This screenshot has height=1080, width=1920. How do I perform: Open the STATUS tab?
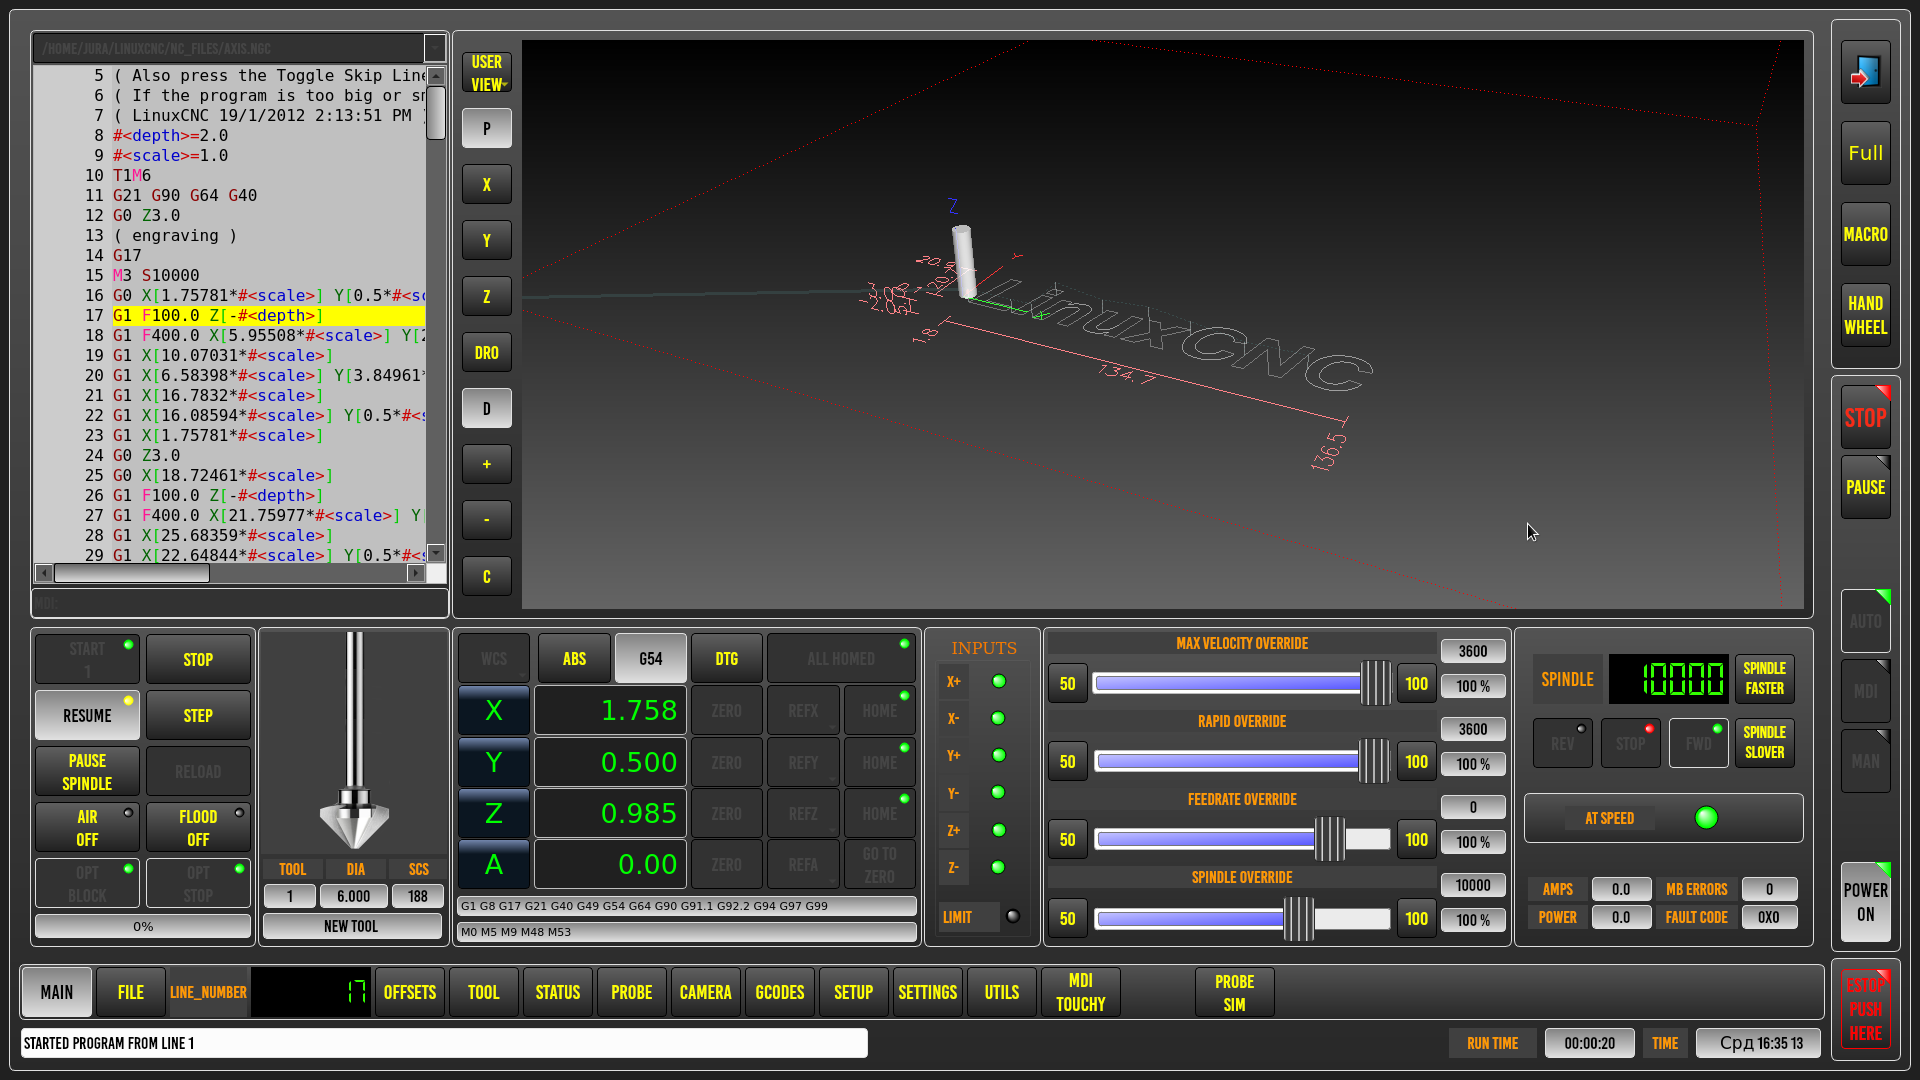pyautogui.click(x=558, y=993)
